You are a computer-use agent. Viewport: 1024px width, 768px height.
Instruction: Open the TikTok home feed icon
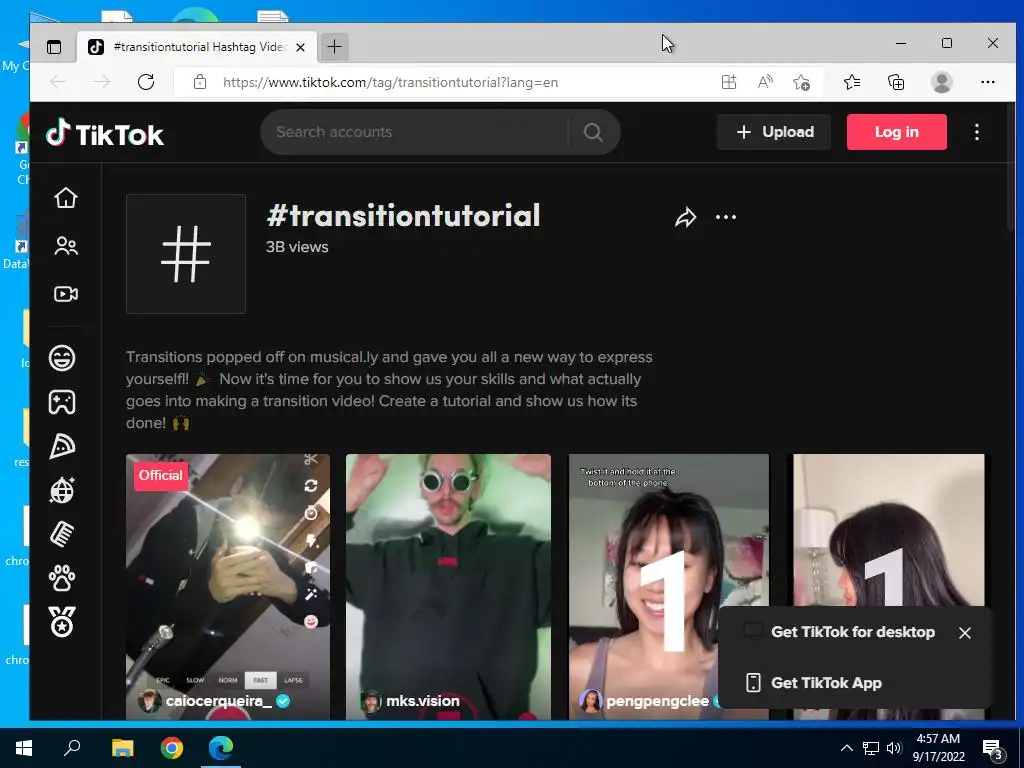66,197
